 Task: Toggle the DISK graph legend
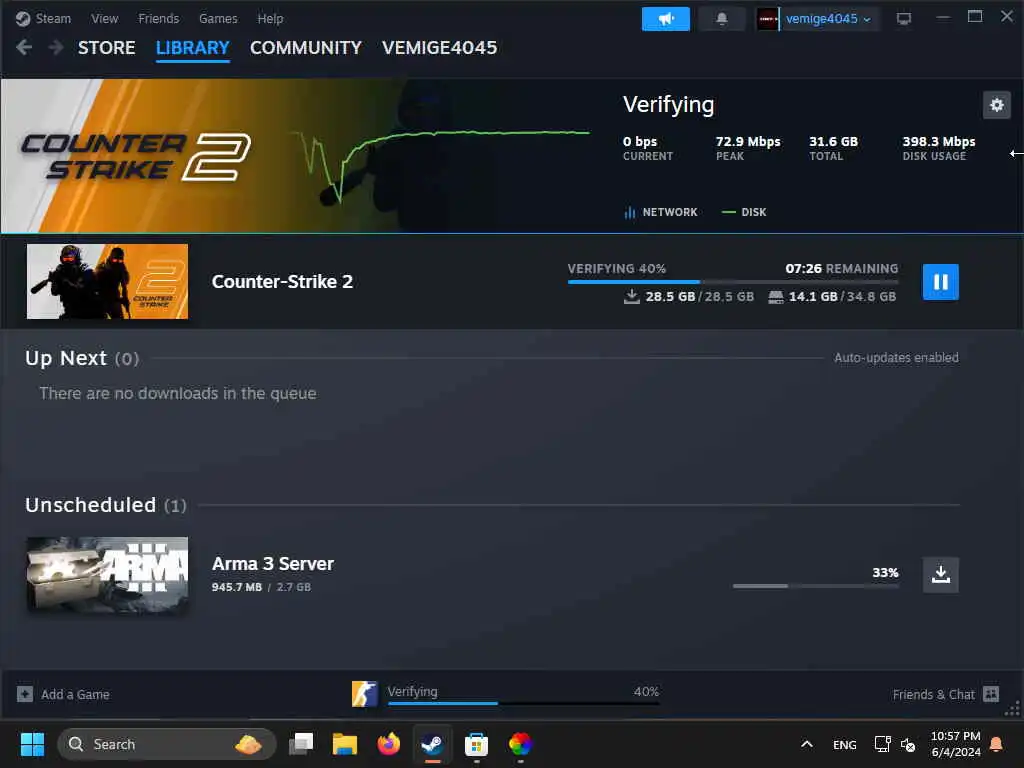[x=744, y=212]
